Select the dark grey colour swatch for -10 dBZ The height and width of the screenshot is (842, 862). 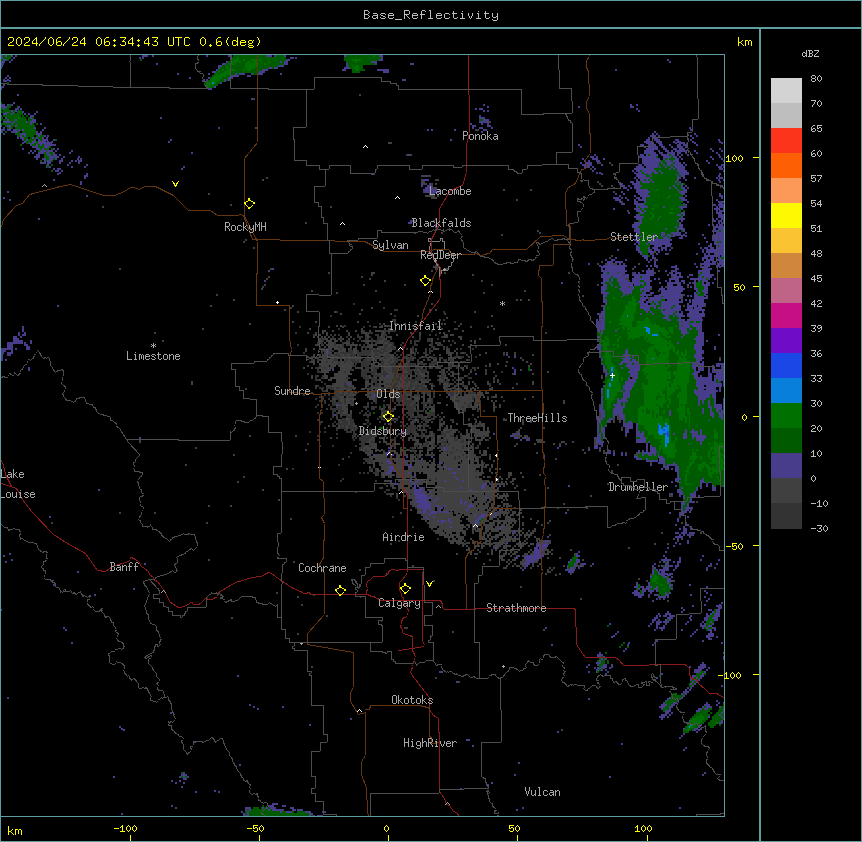[x=786, y=516]
